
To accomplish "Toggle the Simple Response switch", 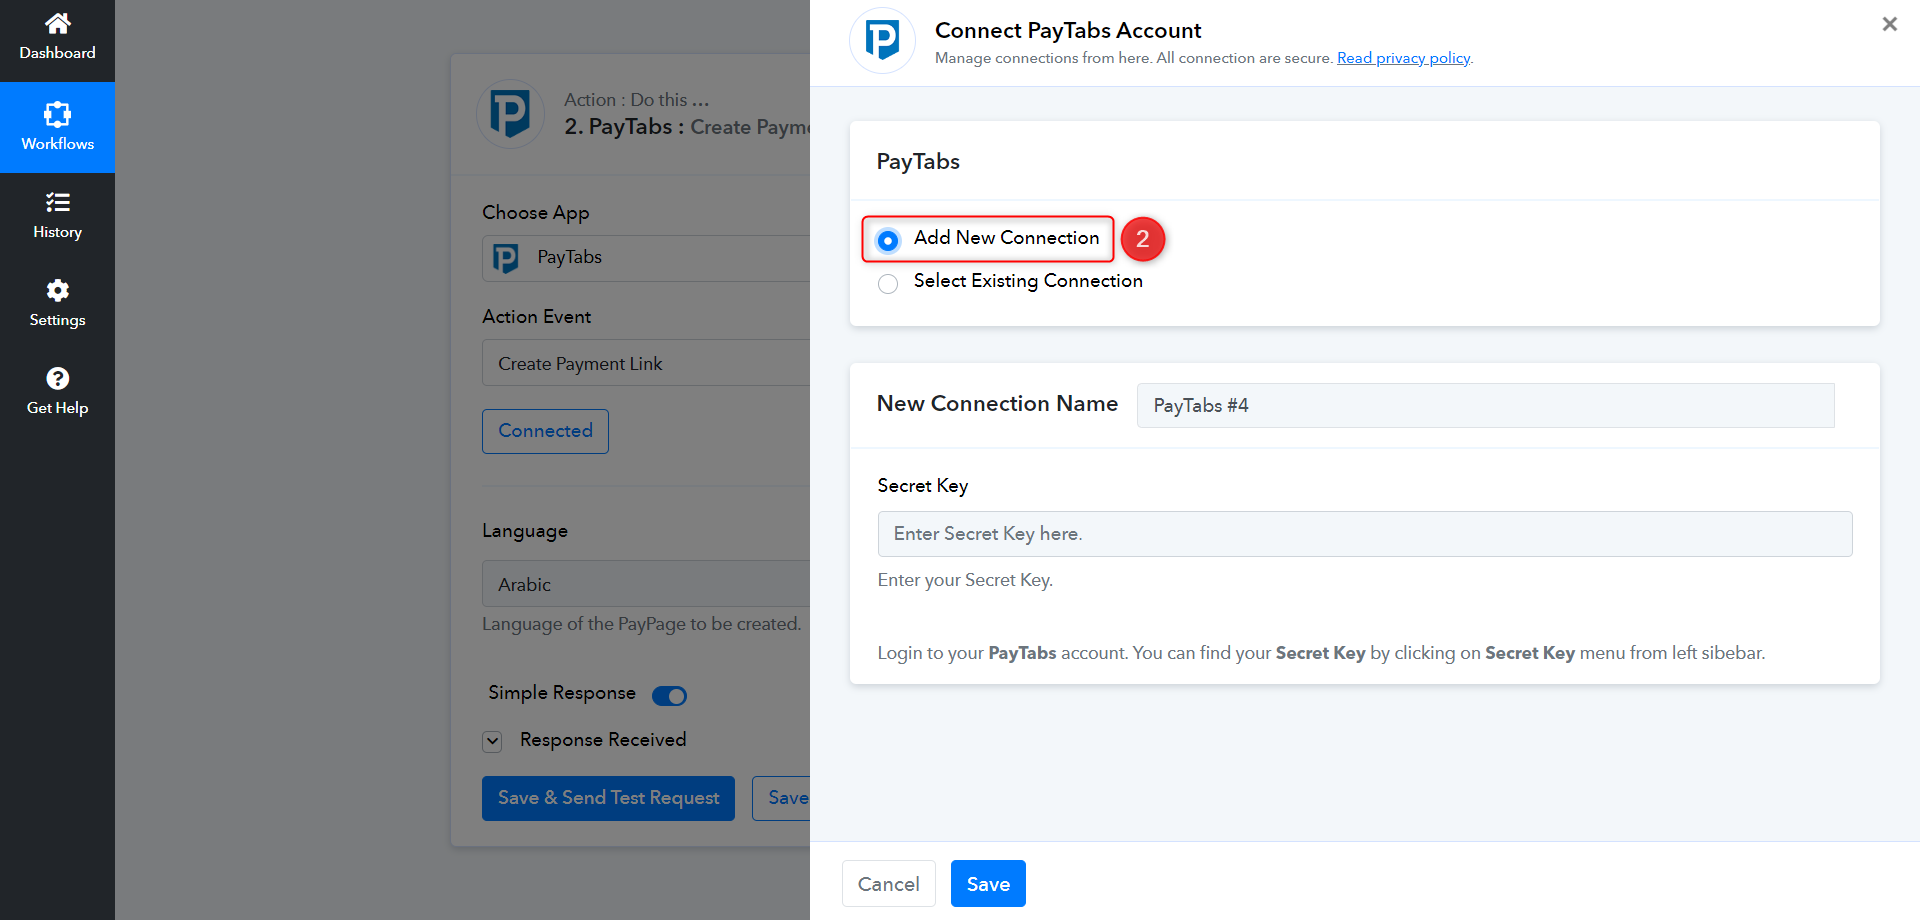I will click(x=669, y=695).
